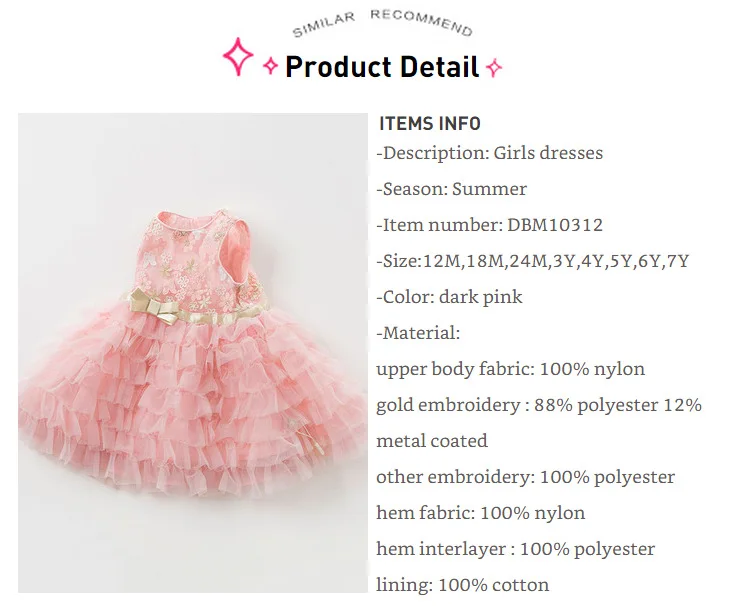Click the metal coated text
750x606 pixels.
(432, 441)
